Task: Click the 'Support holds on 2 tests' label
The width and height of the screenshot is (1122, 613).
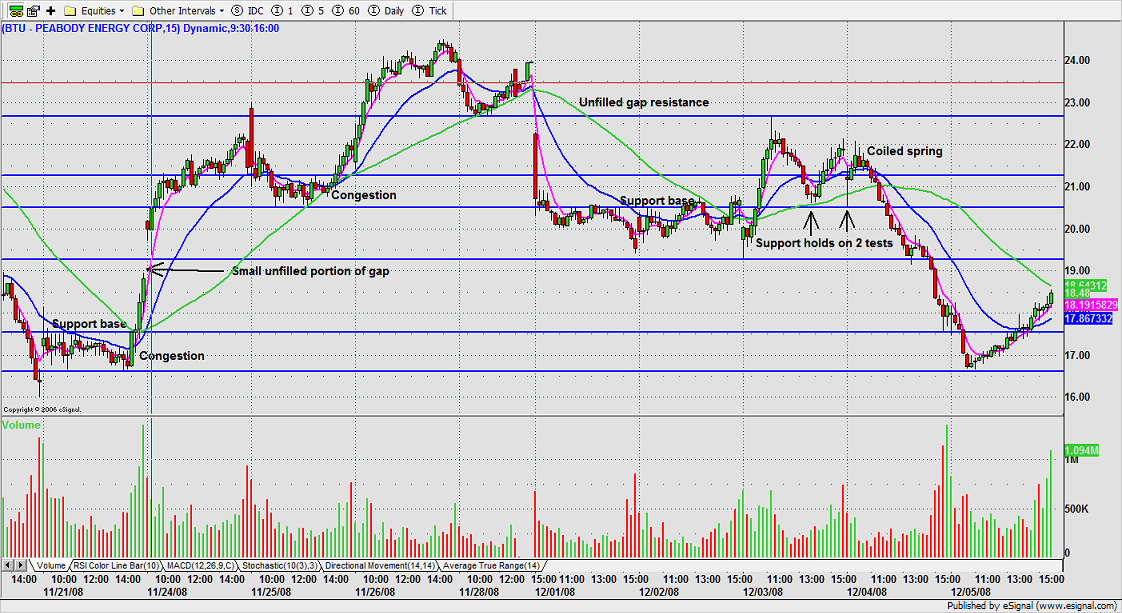Action: (x=824, y=243)
